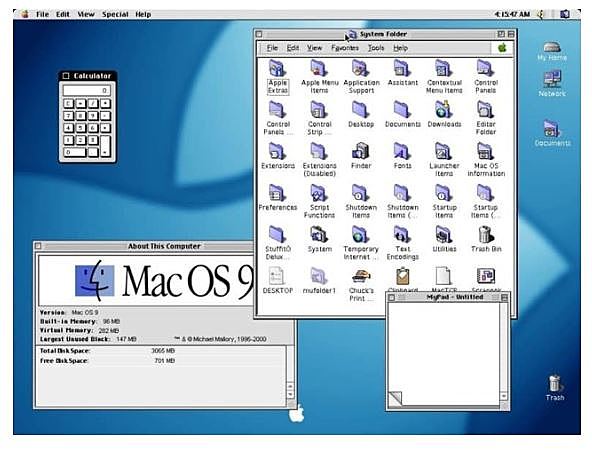This screenshot has height=450, width=592.
Task: Click the MyPad note text area
Action: 444,353
